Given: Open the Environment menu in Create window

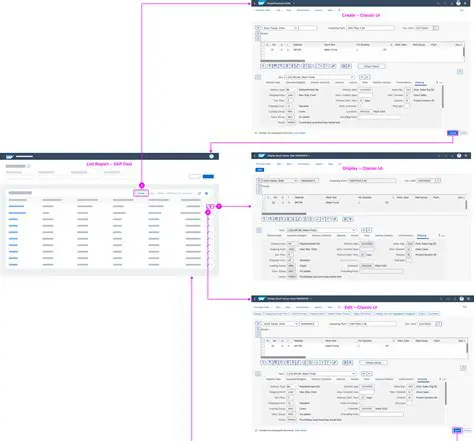Looking at the screenshot, I should click(303, 10).
